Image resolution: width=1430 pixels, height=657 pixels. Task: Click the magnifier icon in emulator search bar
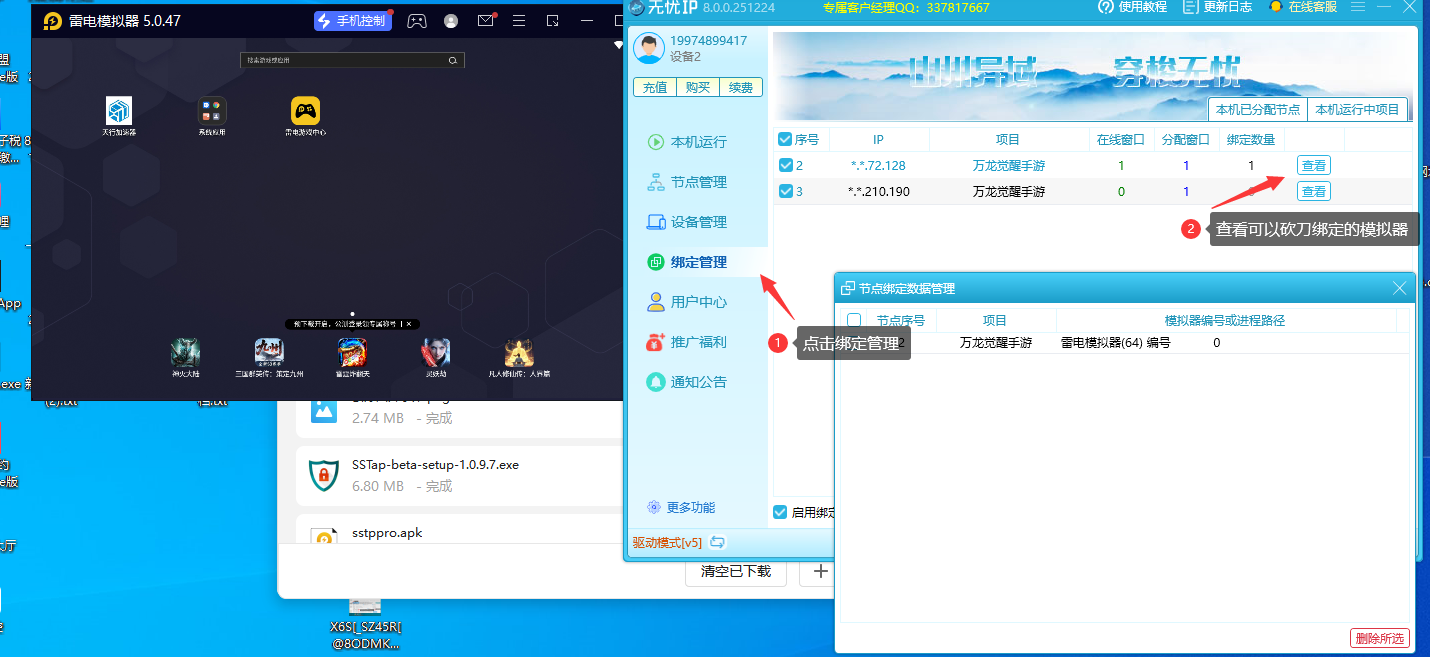453,60
